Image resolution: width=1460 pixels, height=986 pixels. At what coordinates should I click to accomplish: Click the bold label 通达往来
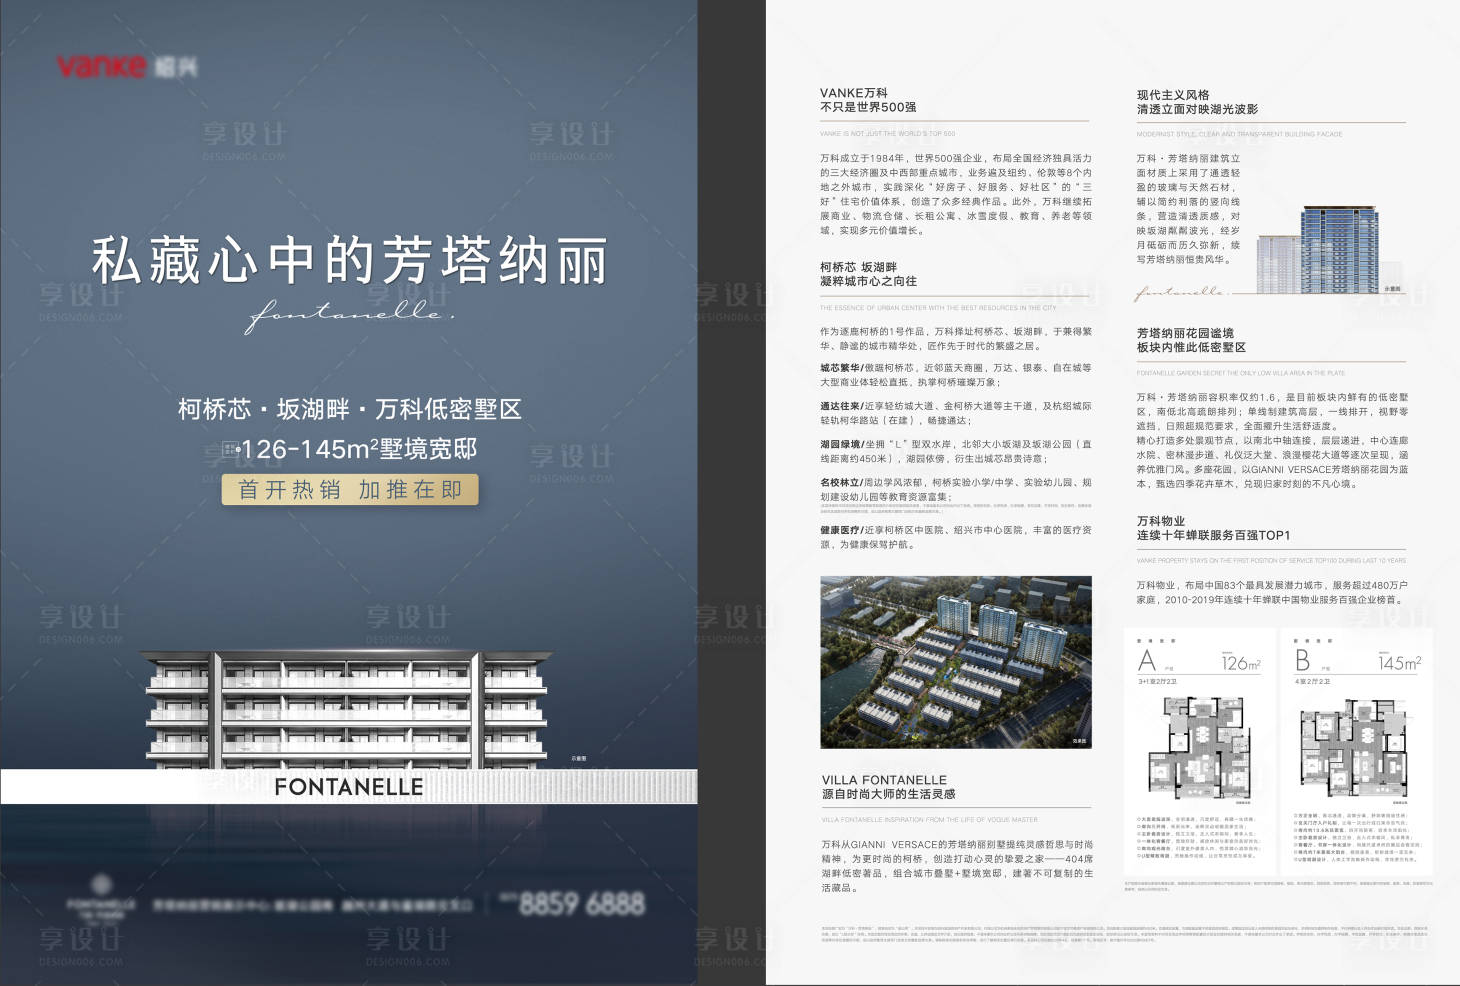coord(841,406)
